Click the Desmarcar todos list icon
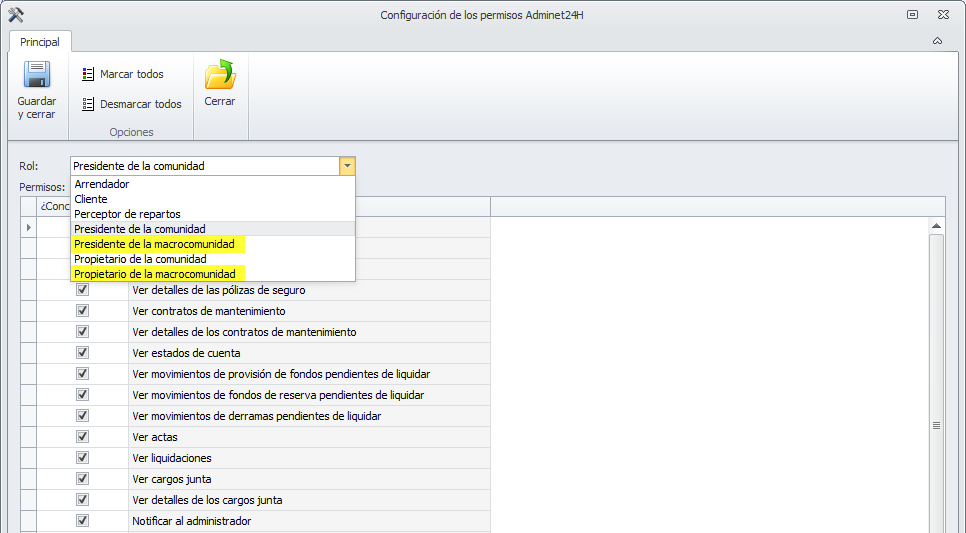966x533 pixels. click(88, 104)
